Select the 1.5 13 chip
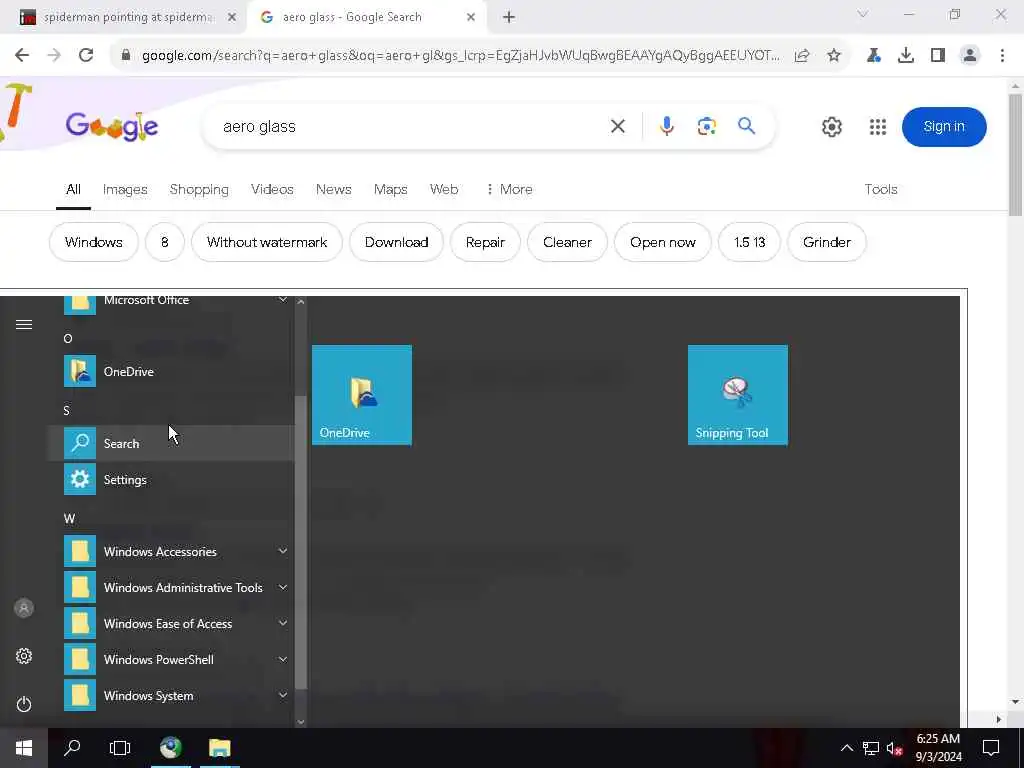This screenshot has width=1024, height=768. pyautogui.click(x=749, y=242)
